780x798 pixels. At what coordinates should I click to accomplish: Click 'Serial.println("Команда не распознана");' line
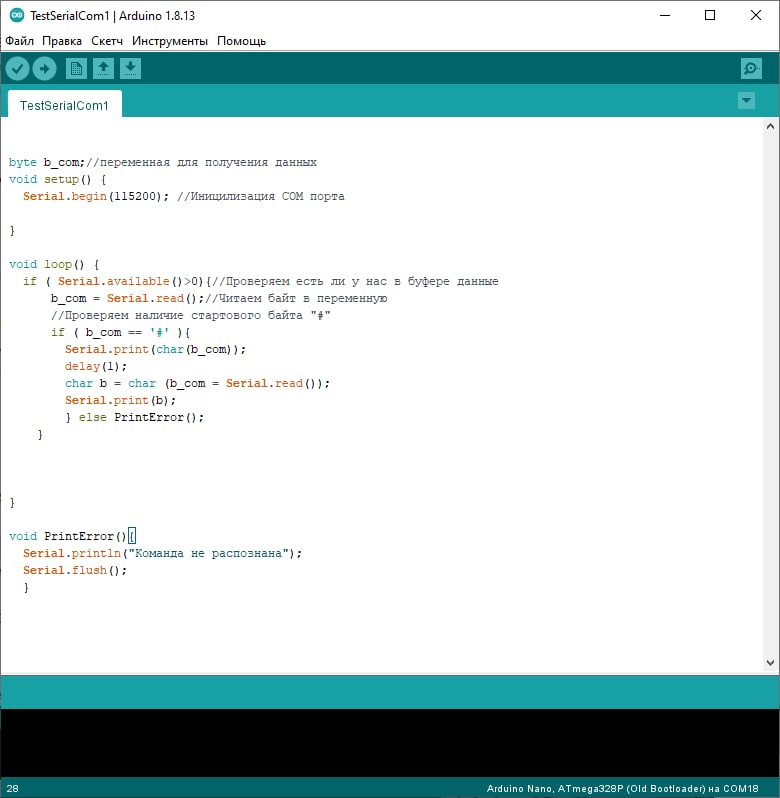pos(162,553)
